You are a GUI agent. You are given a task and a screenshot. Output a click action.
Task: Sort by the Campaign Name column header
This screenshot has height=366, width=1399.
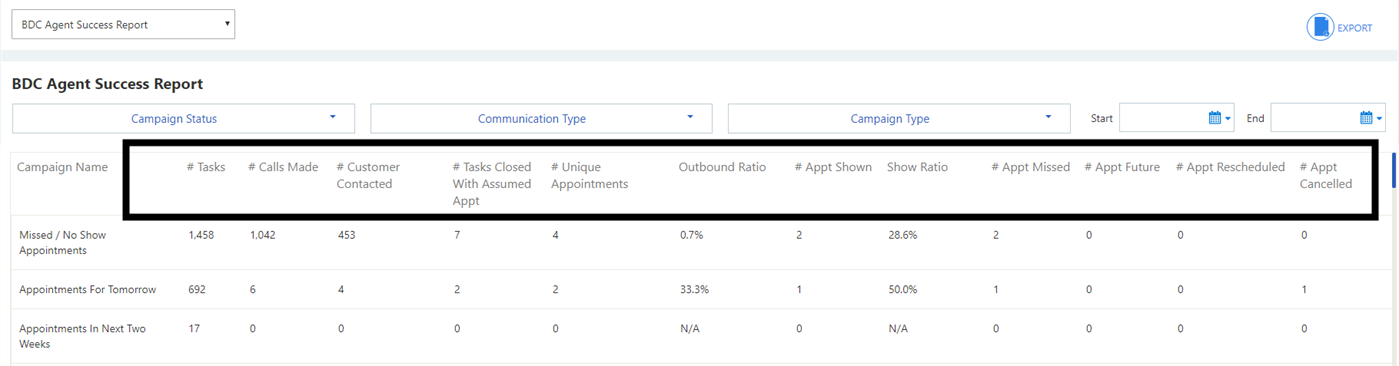62,167
